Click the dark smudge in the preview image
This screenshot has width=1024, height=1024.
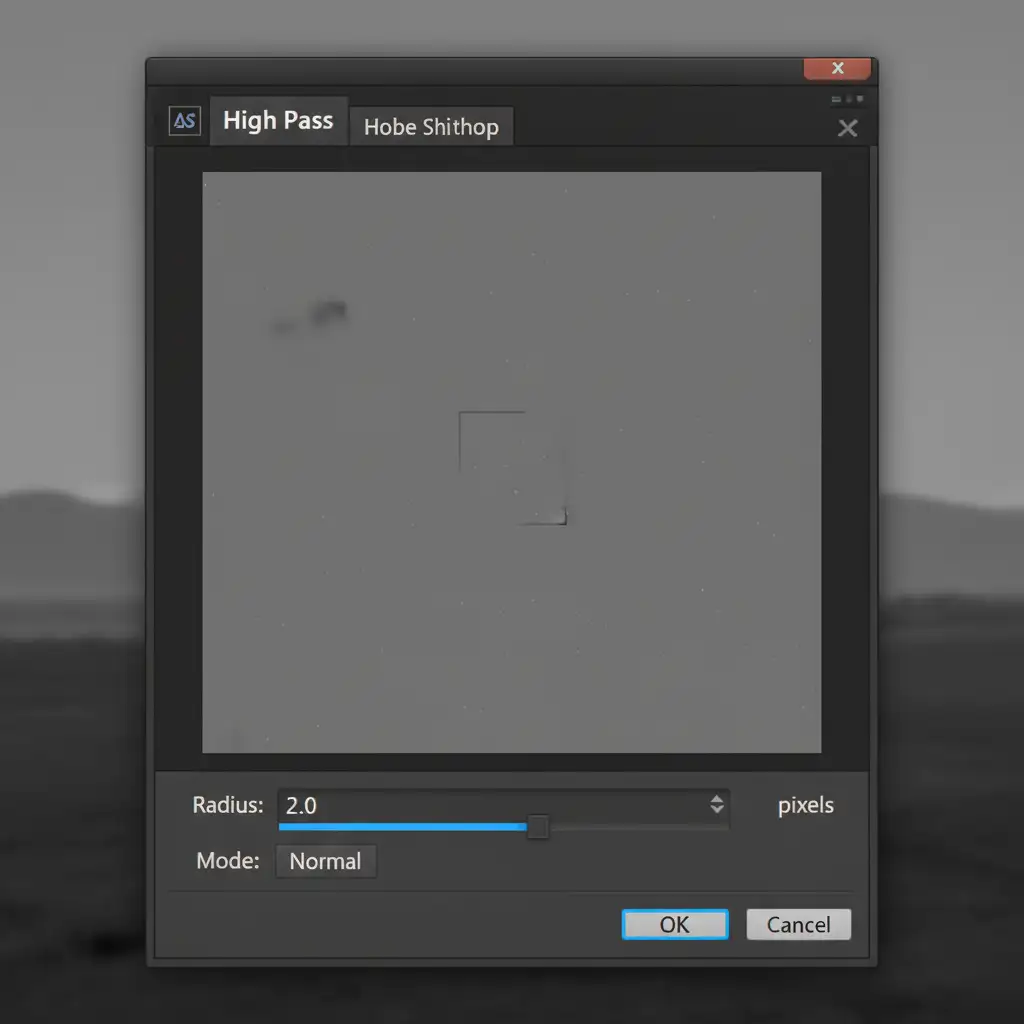(x=326, y=313)
